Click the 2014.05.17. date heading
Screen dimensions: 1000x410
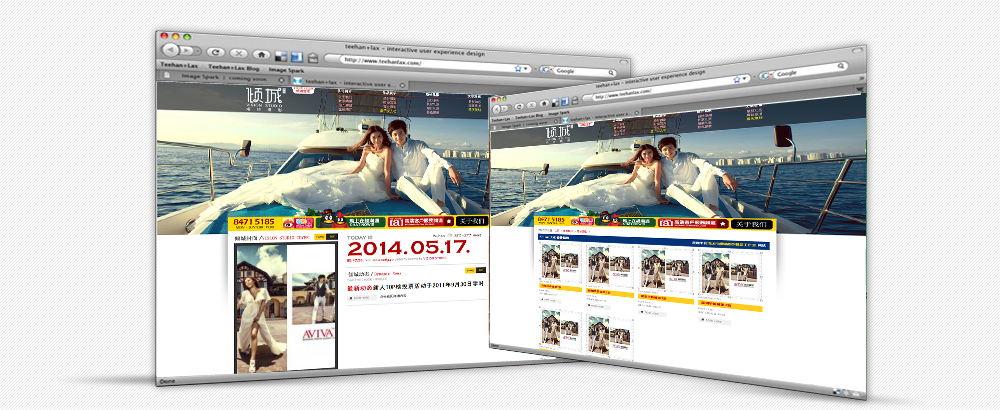408,249
